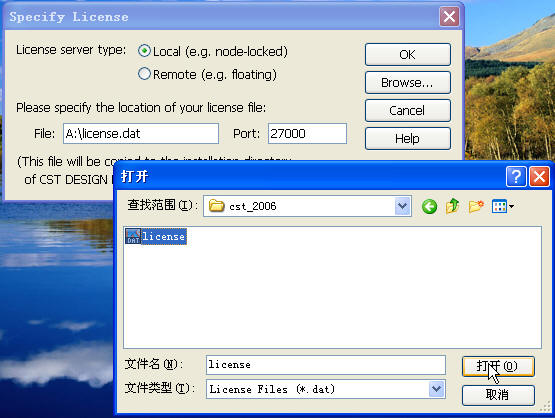Select the license DAT file icon
555x418 pixels.
click(133, 236)
